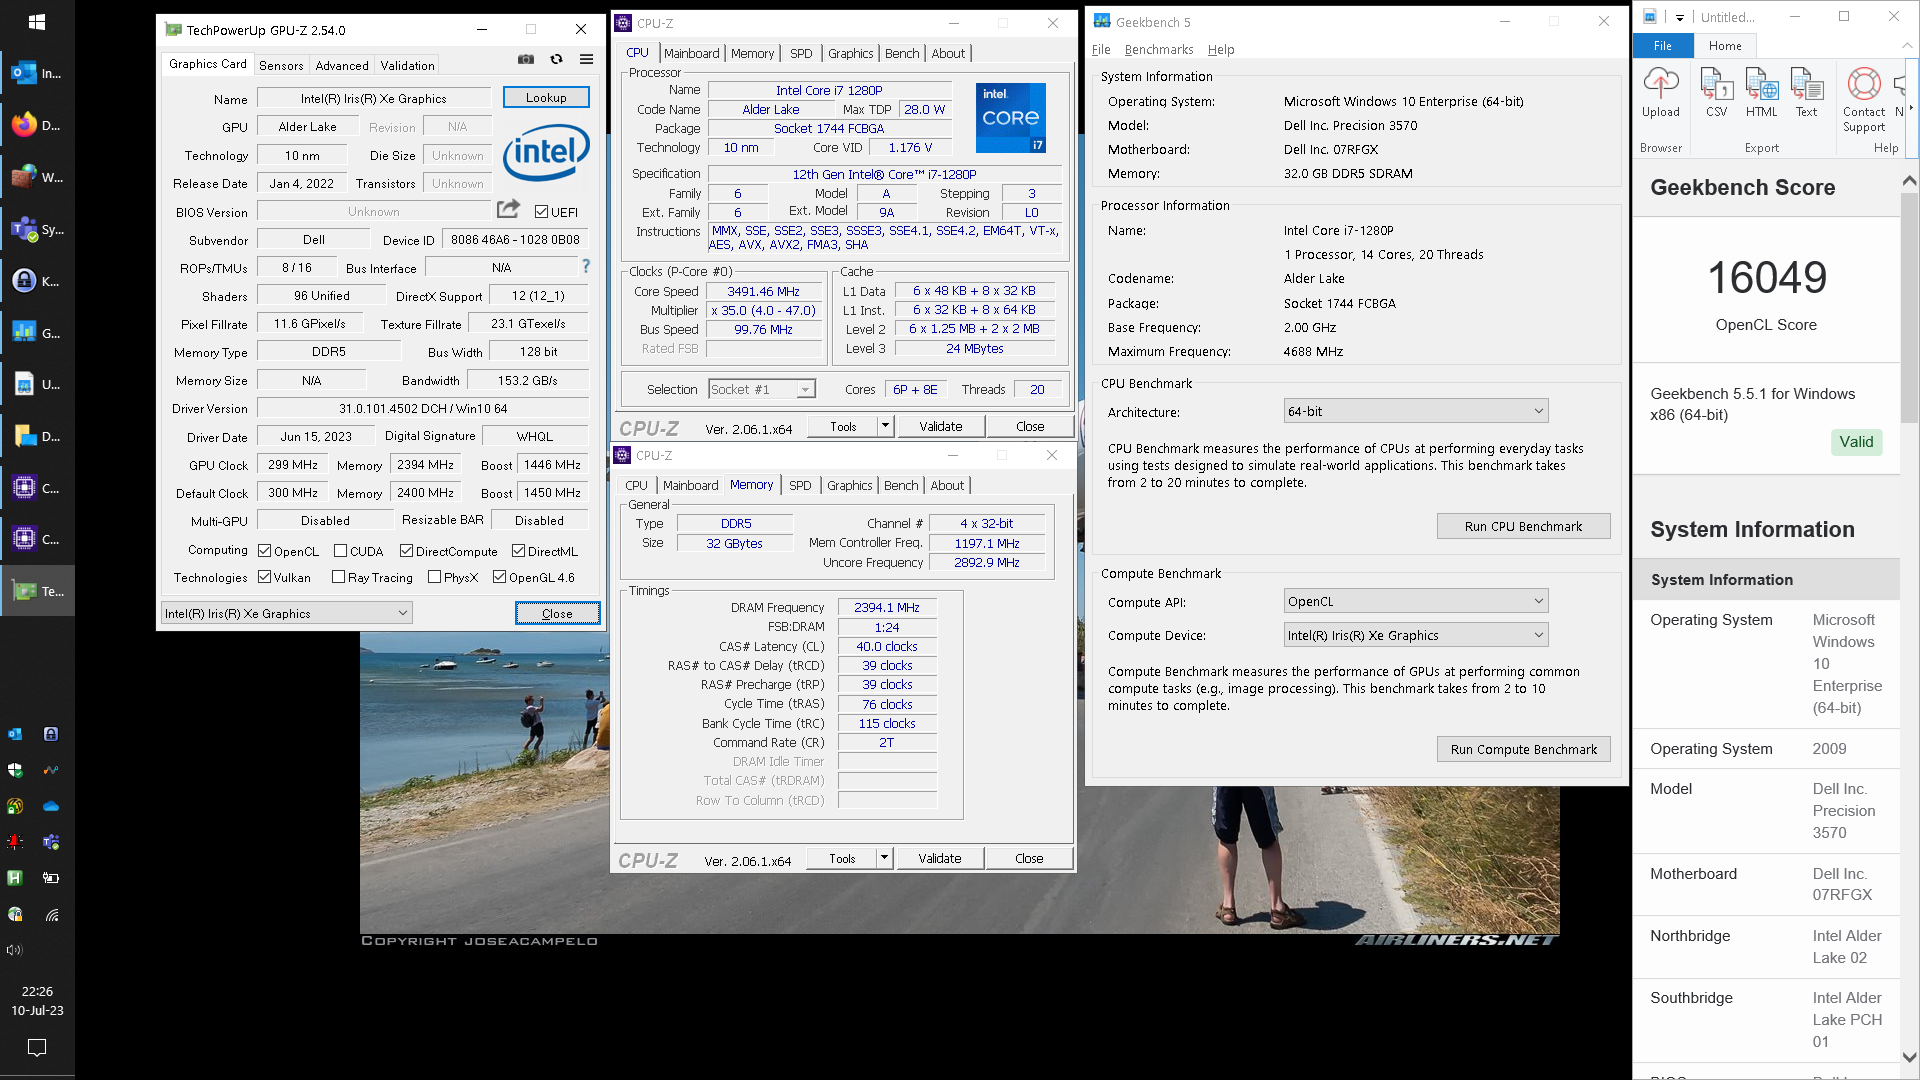Open the File Explorer taskbar item
The image size is (1920, 1080).
click(37, 436)
